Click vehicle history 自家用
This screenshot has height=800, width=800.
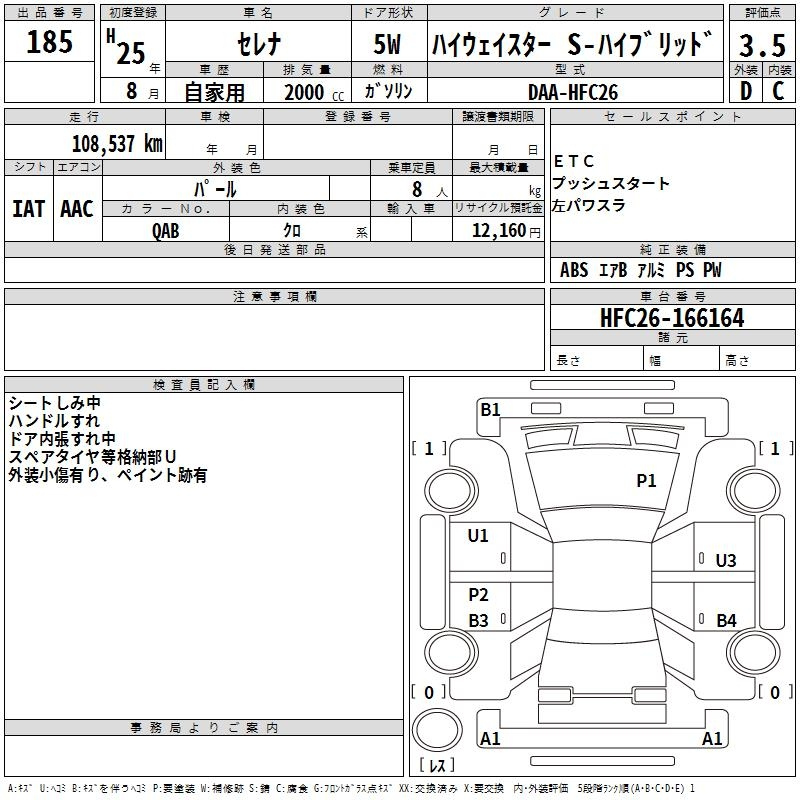click(x=214, y=92)
